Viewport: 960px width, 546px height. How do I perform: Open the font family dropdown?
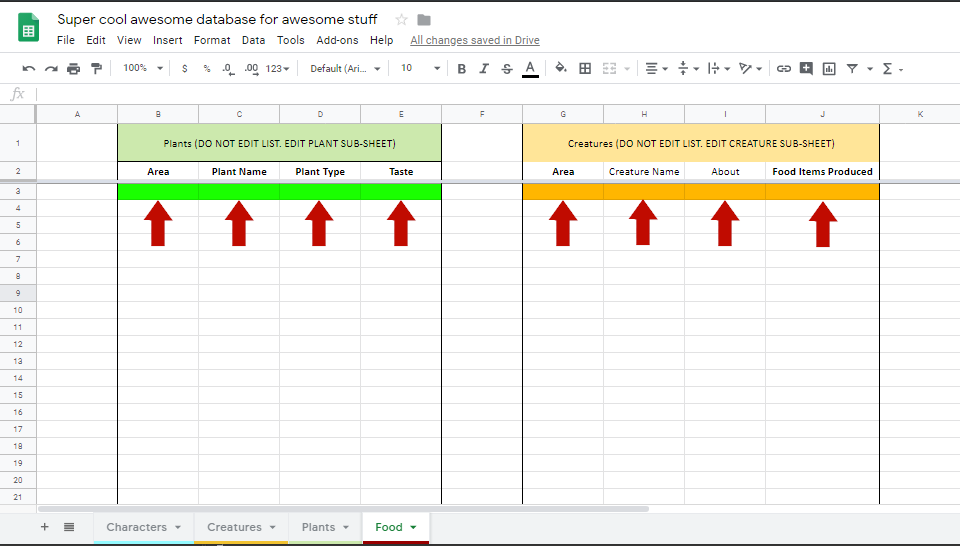pos(345,69)
